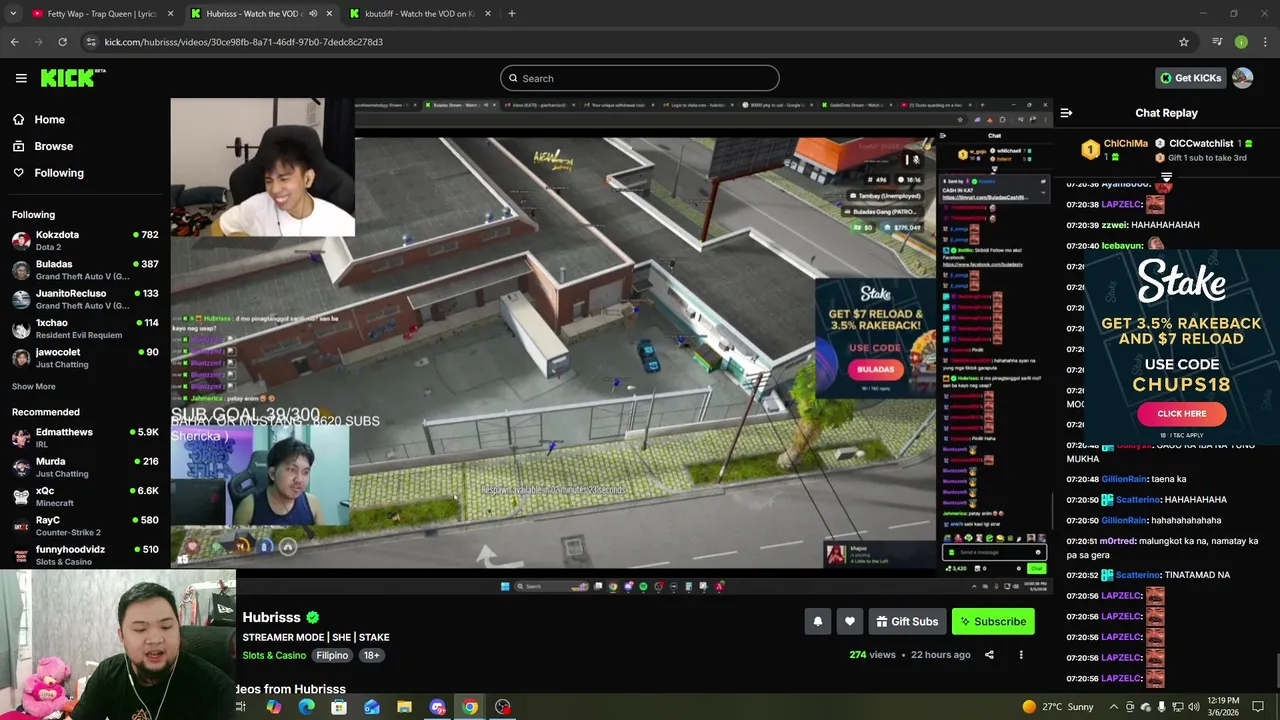Open JuanitoRecluso channel

click(x=85, y=299)
